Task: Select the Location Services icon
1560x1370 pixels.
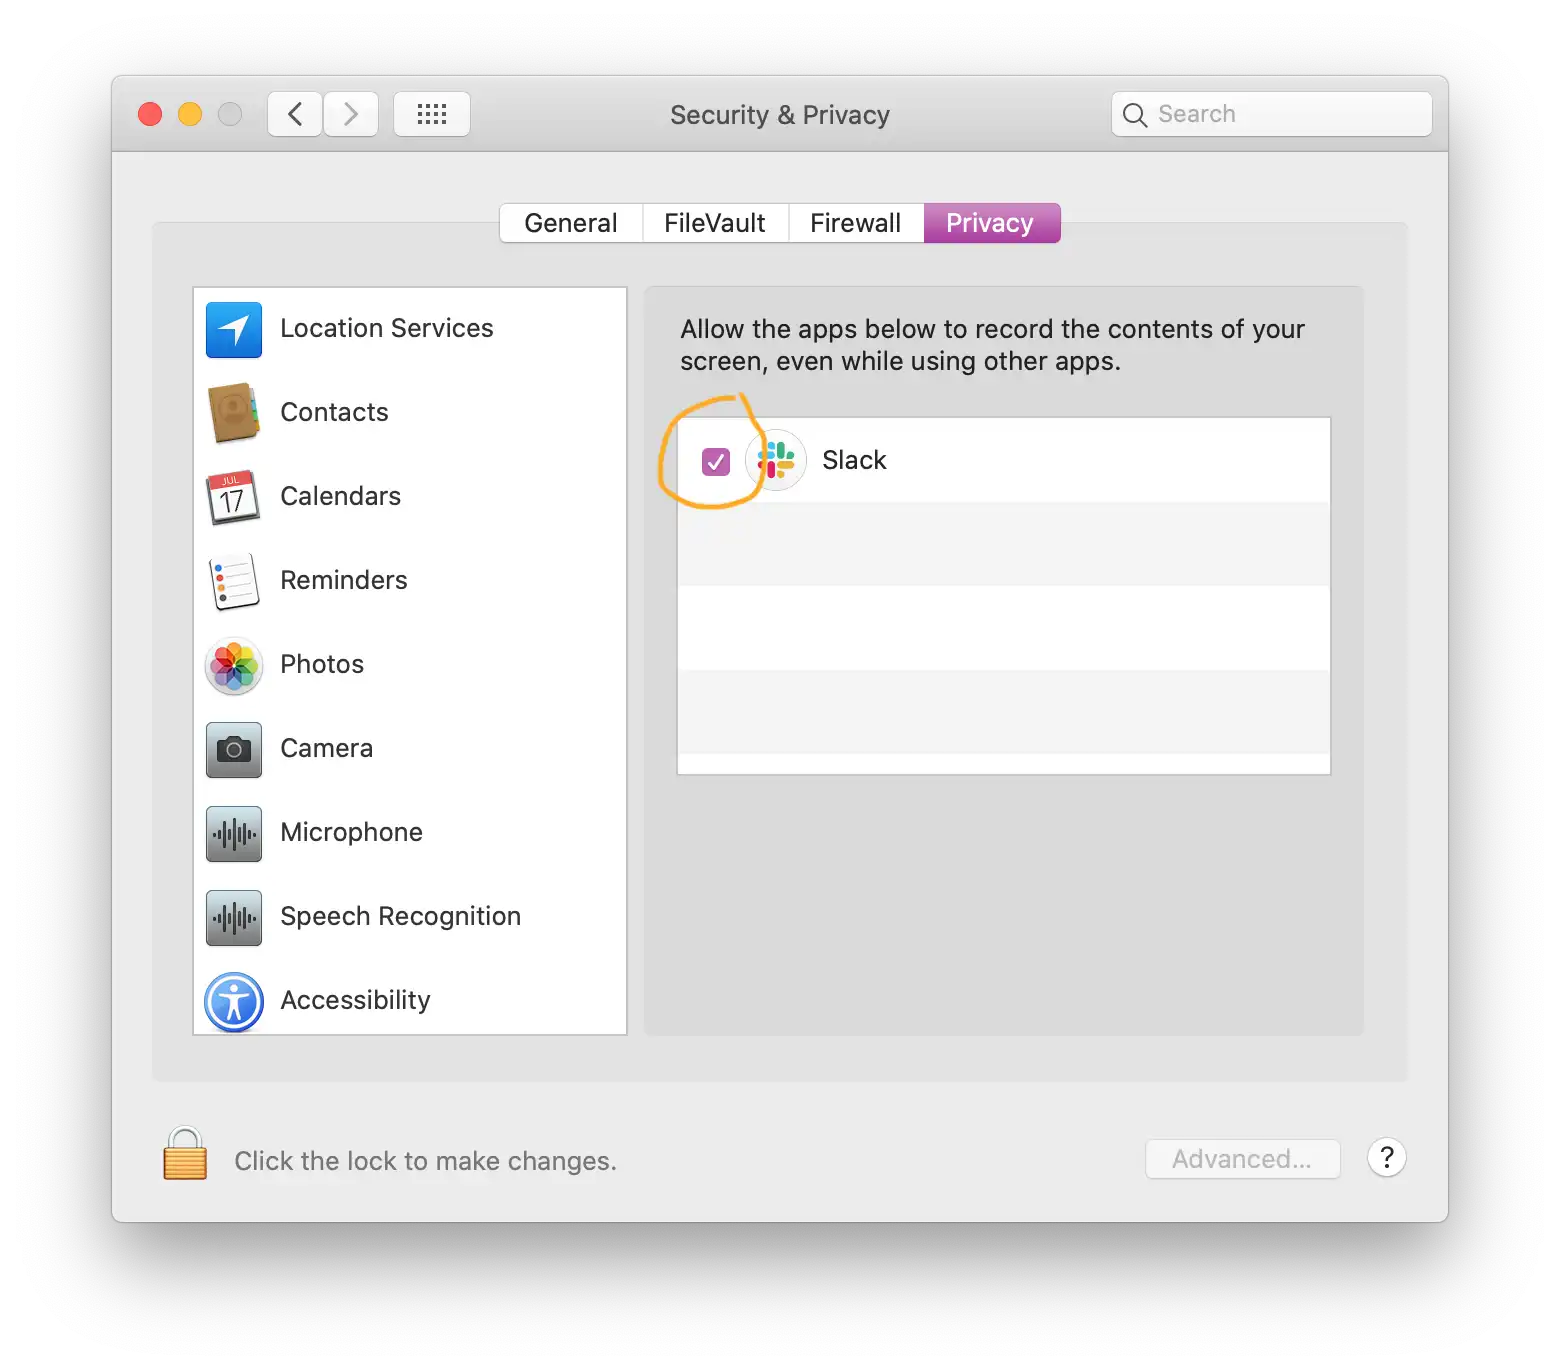Action: tap(233, 329)
